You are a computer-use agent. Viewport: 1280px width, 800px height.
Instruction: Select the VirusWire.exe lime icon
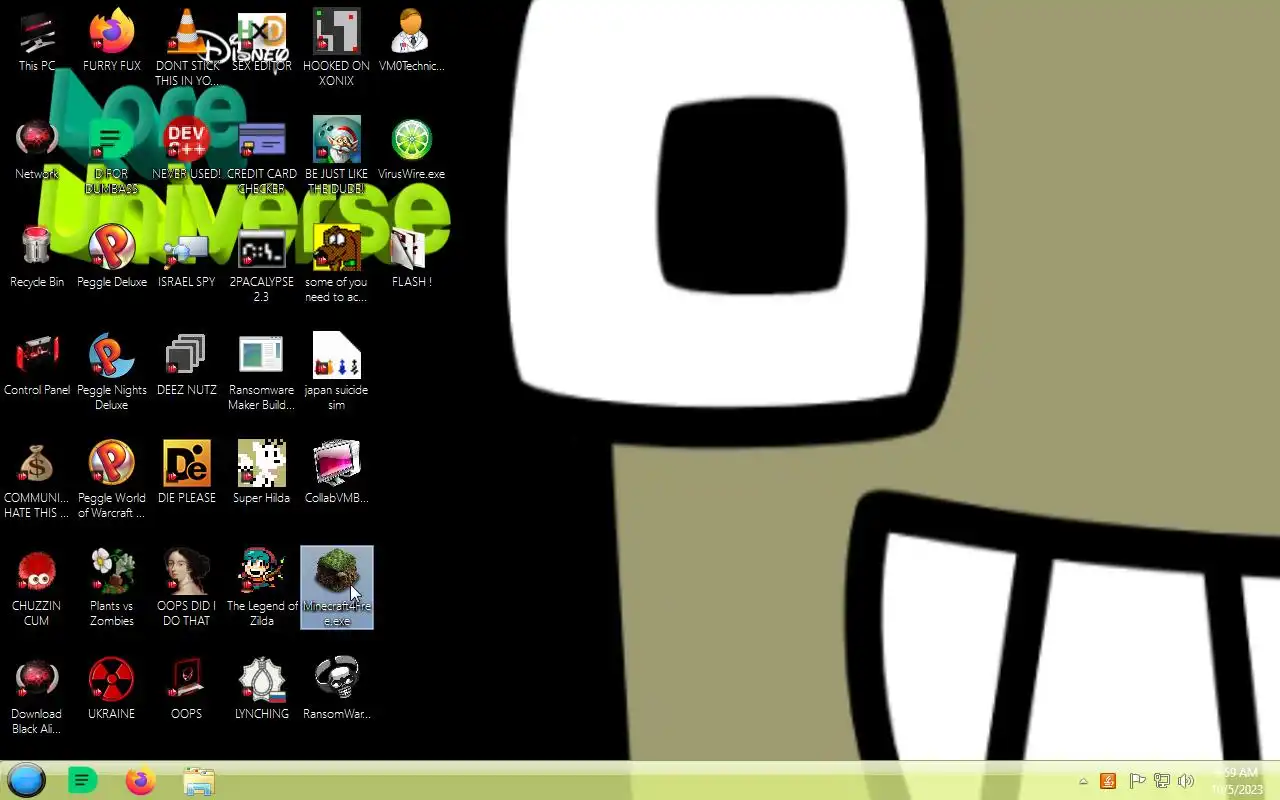coord(411,150)
